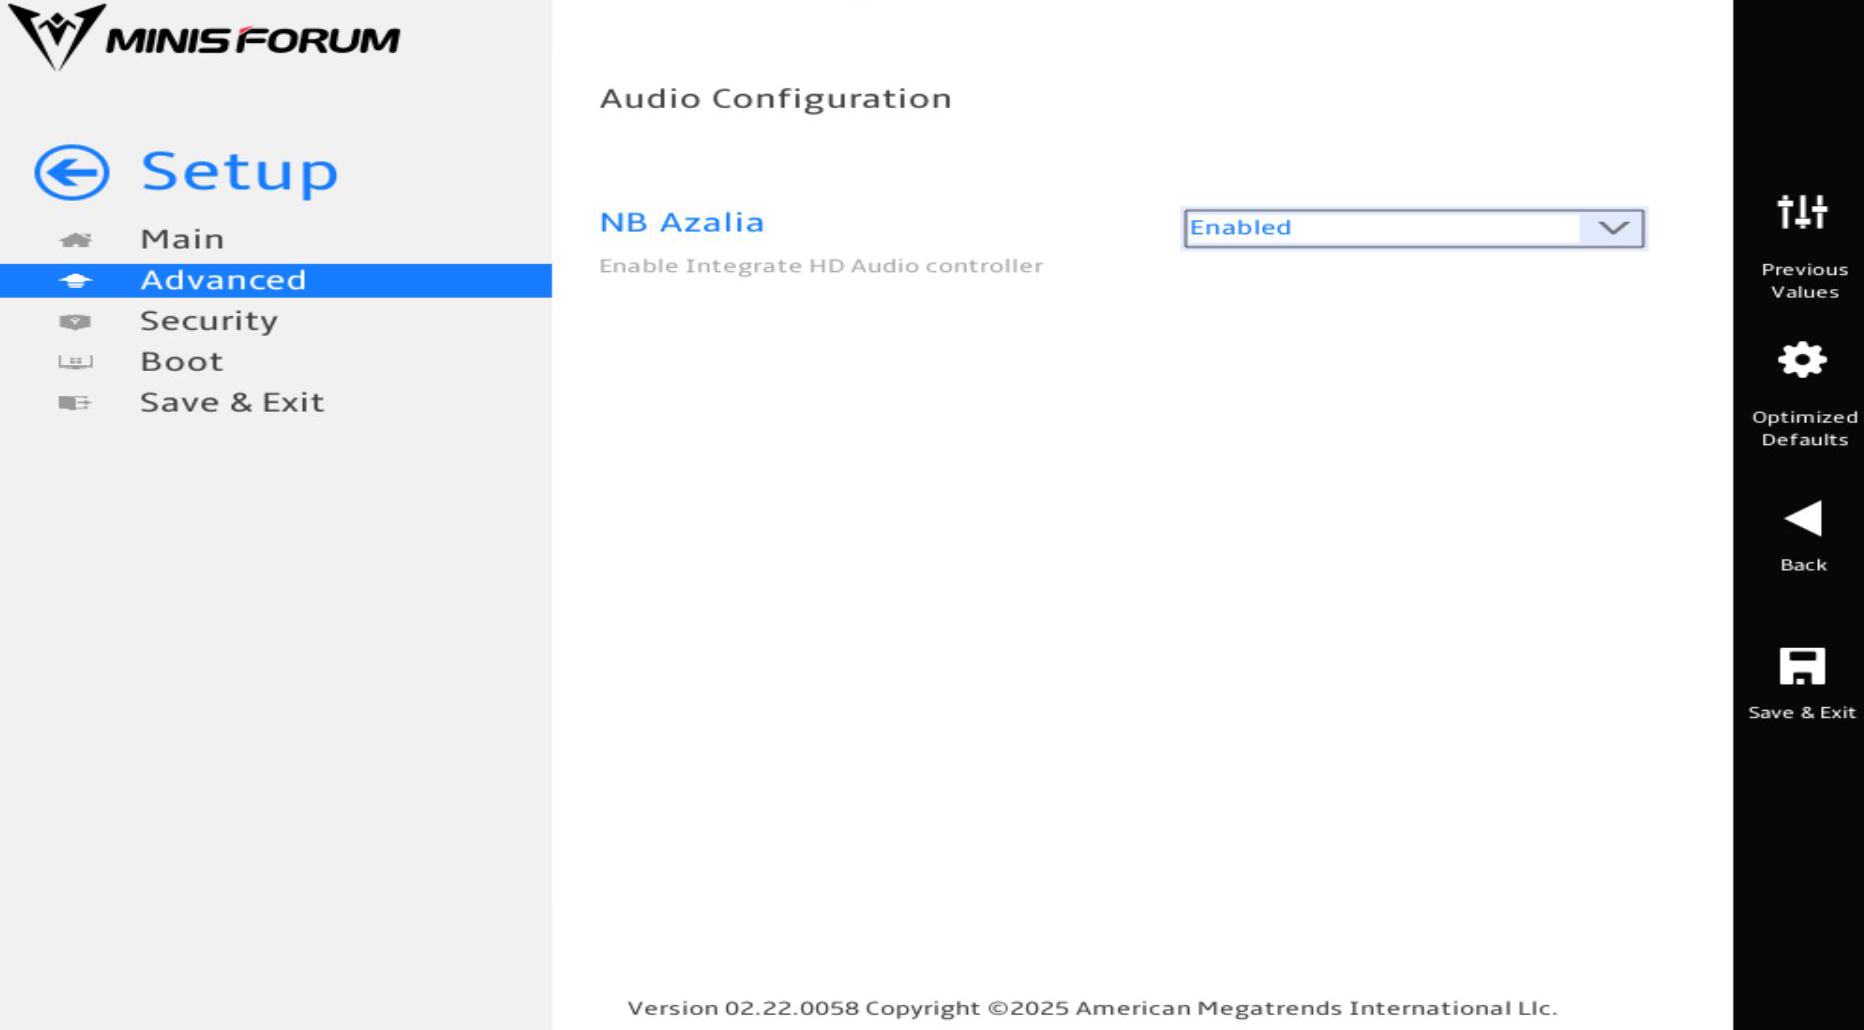This screenshot has width=1864, height=1030.
Task: Click the Back triangle icon
Action: pyautogui.click(x=1802, y=518)
